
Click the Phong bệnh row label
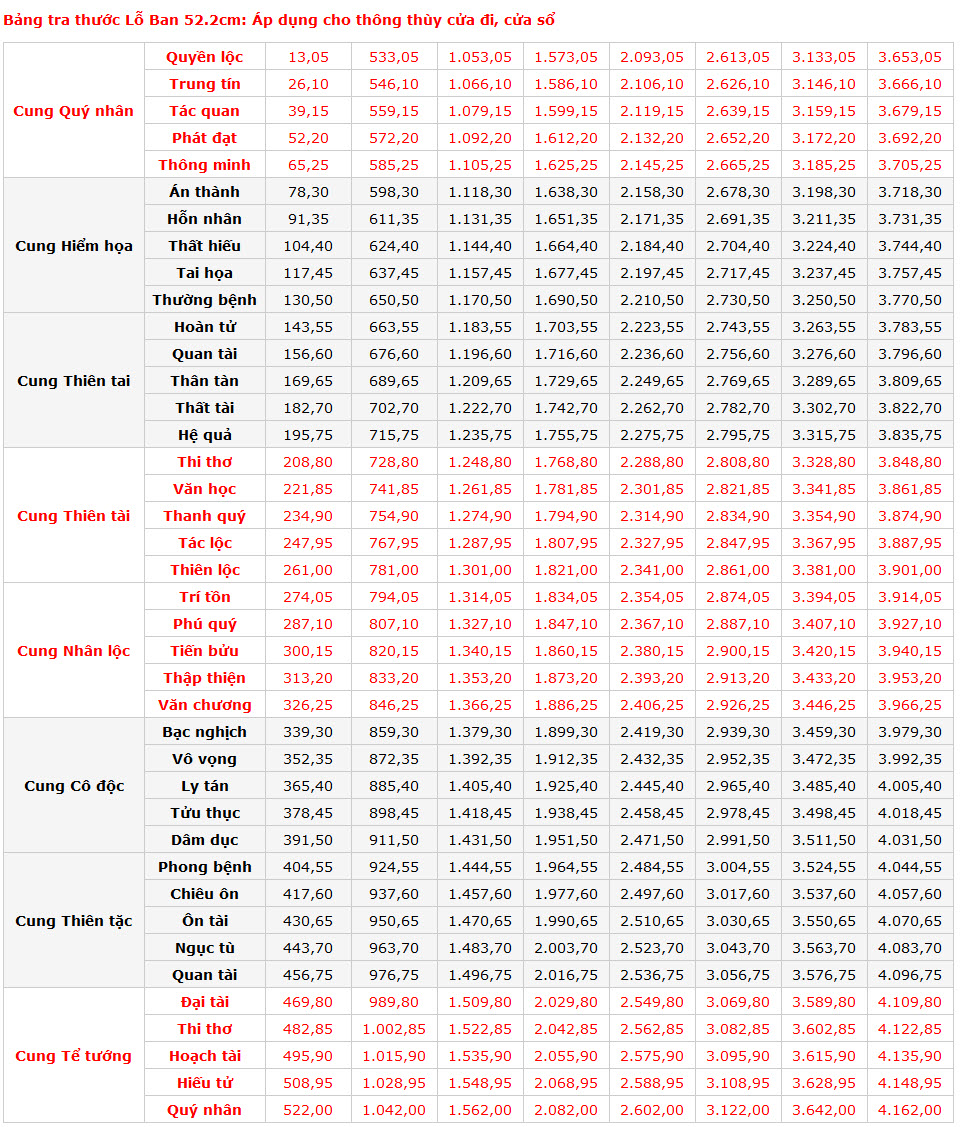(x=204, y=867)
